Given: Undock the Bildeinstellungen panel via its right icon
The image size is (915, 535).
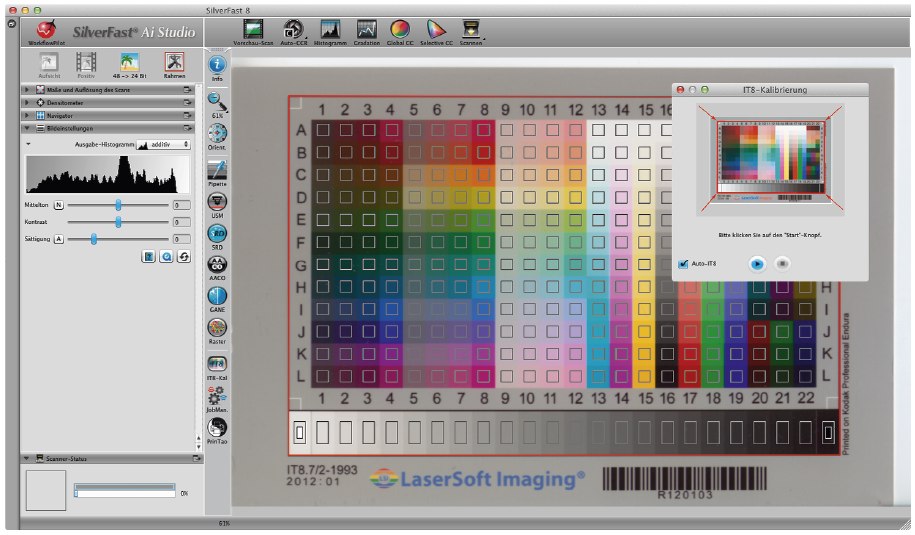Looking at the screenshot, I should pyautogui.click(x=187, y=128).
